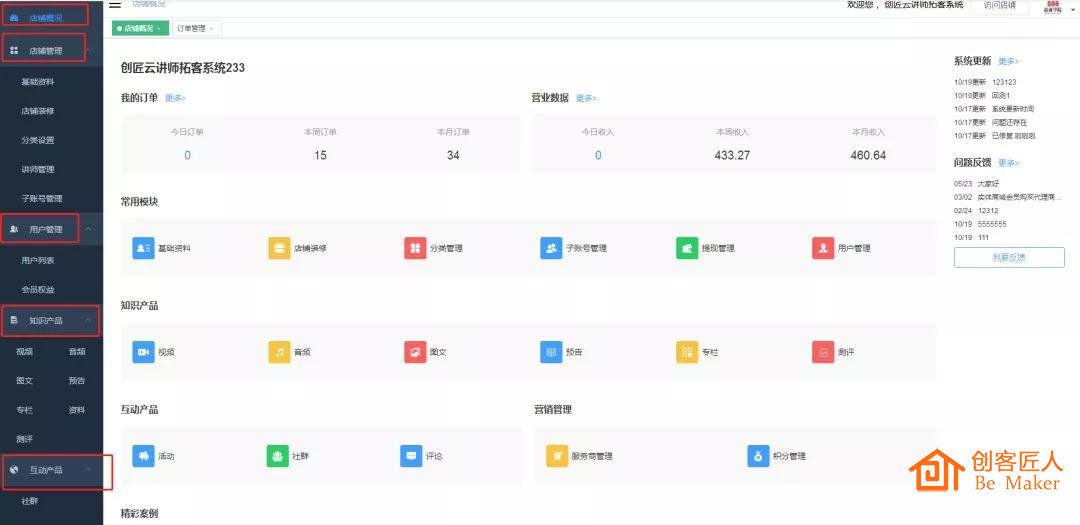The image size is (1080, 525).
Task: Open the 10/17更新 系统更新时间 entry
Action: [x=994, y=109]
